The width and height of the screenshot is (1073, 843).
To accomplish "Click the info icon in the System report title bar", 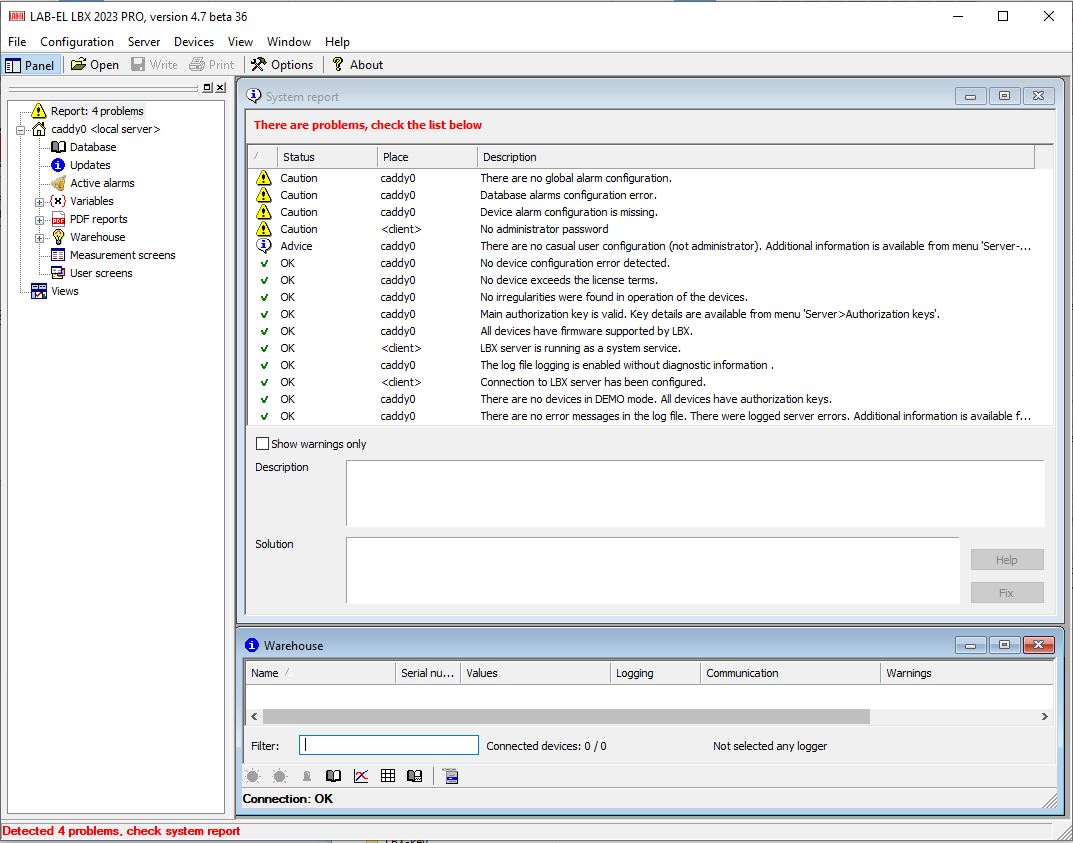I will click(x=254, y=96).
